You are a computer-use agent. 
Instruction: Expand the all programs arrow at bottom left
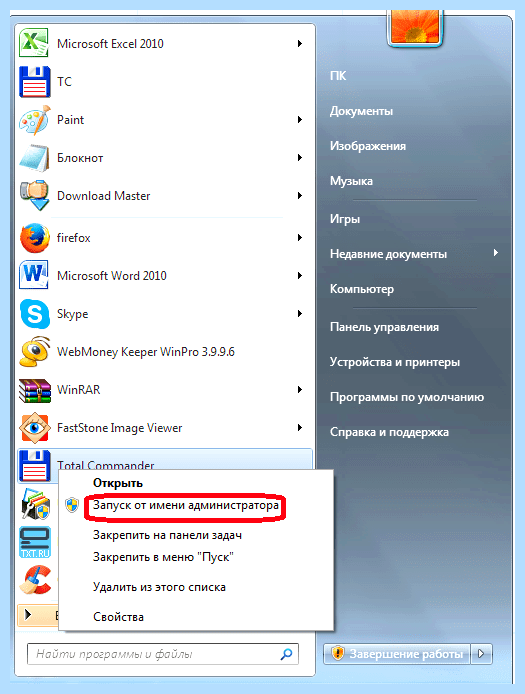click(x=28, y=614)
